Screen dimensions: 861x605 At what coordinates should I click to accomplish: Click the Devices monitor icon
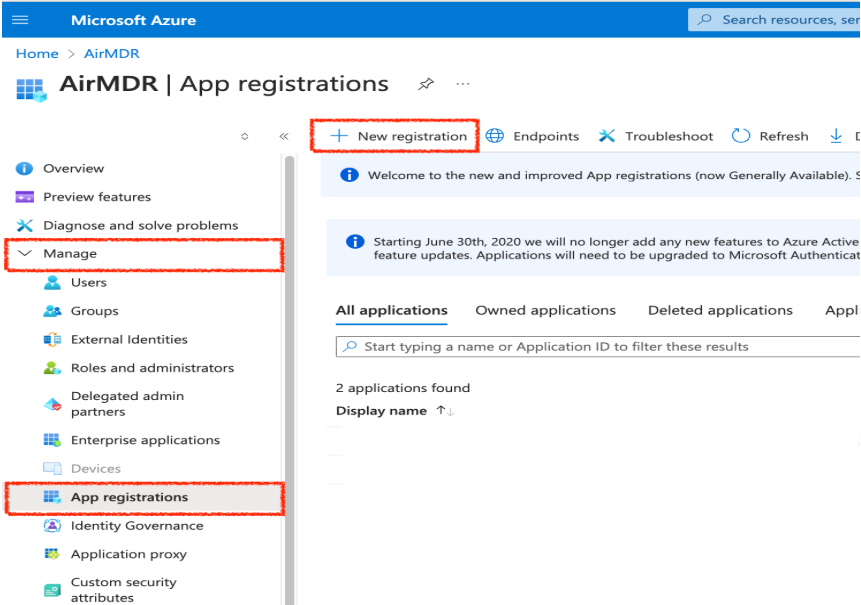tap(52, 469)
